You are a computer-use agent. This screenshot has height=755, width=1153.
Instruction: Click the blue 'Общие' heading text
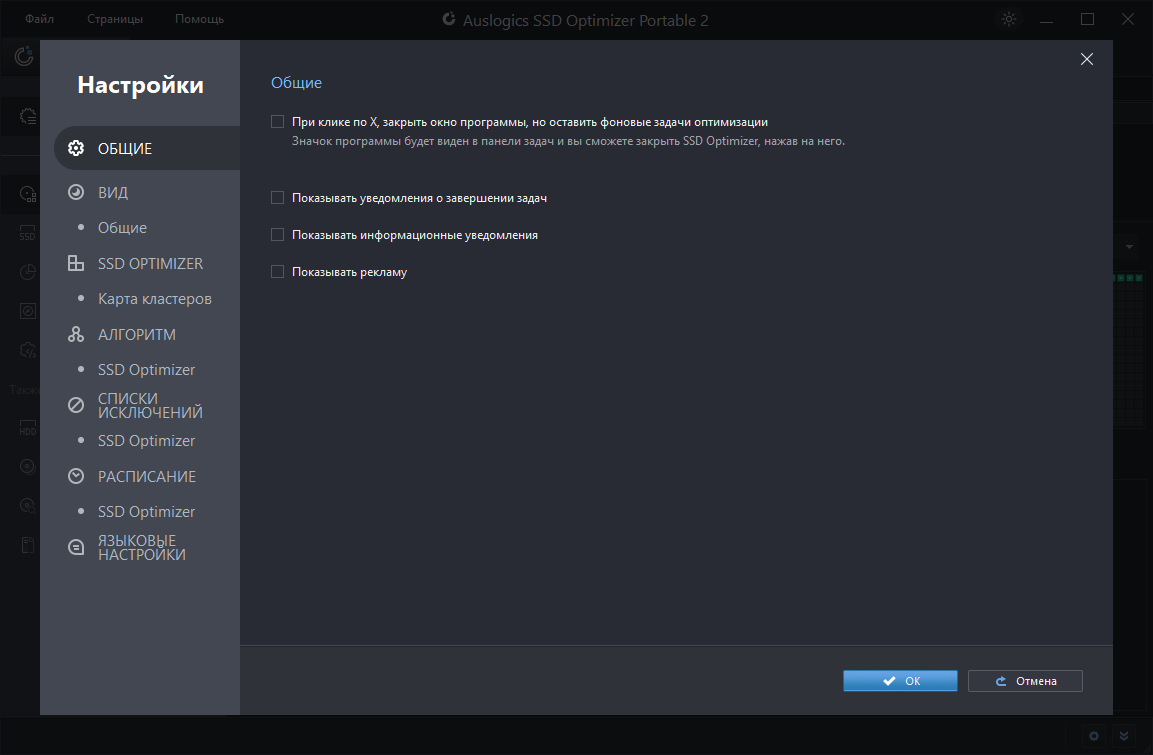click(296, 82)
